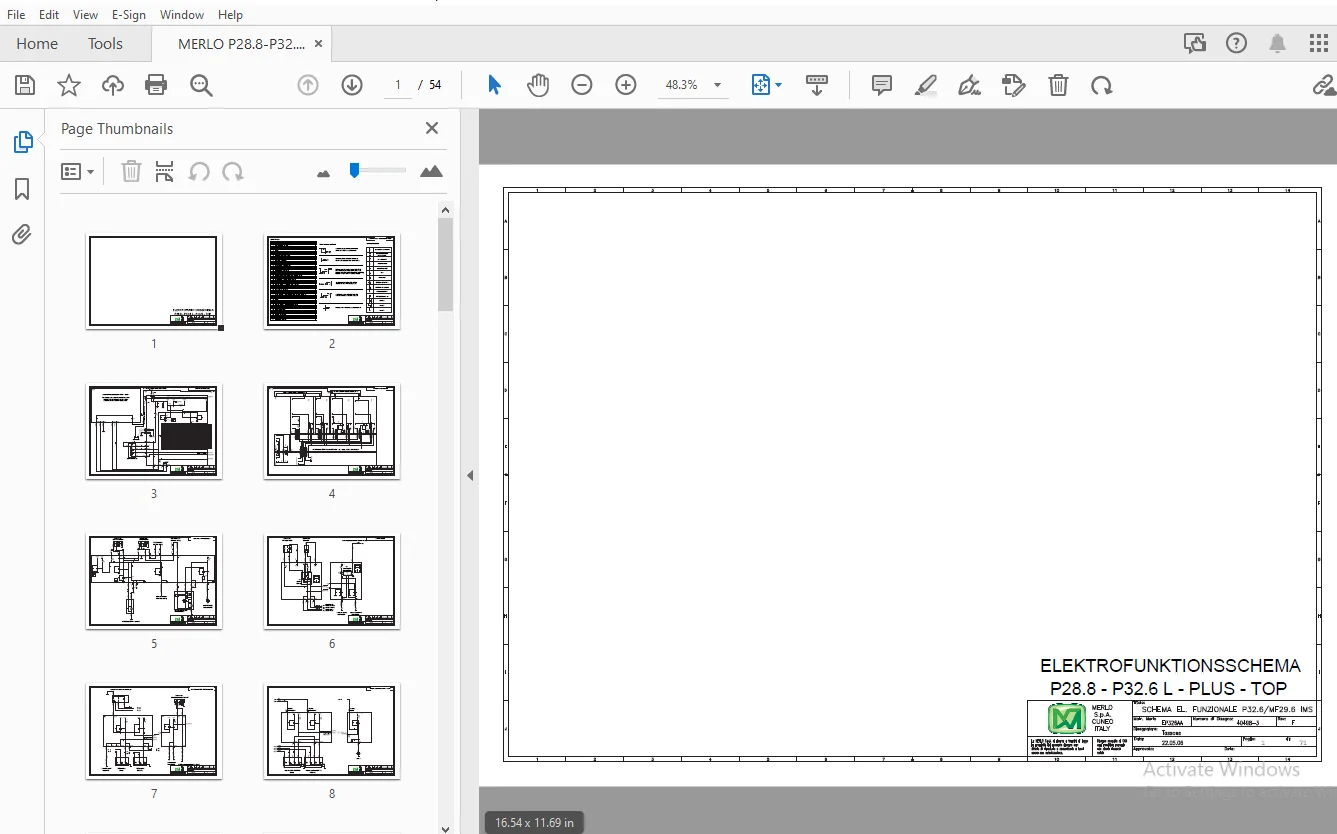Click the page size 16.54 x 11.69 in label

click(x=535, y=823)
